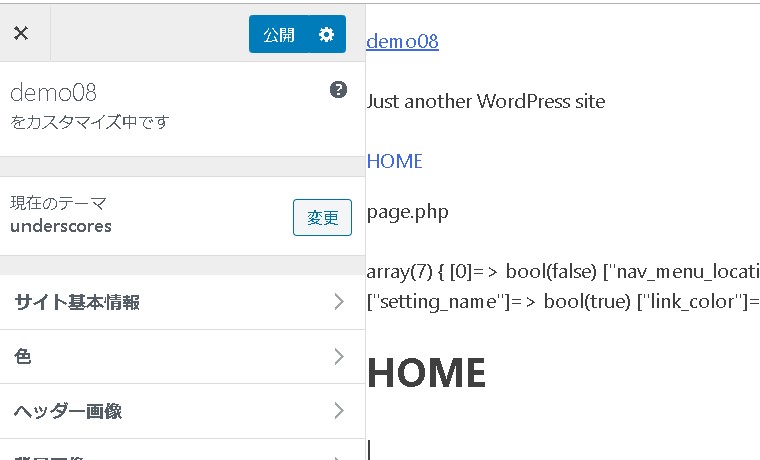Close the customizer with the X icon
This screenshot has height=460, width=760.
[21, 34]
